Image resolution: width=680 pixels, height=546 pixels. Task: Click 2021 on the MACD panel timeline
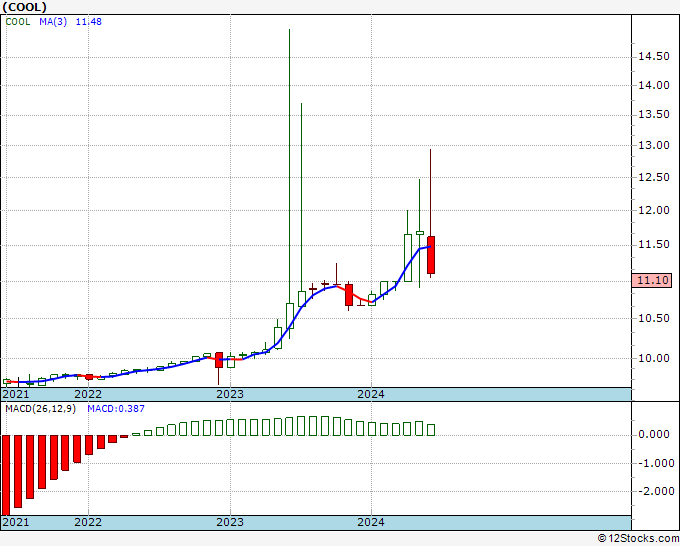click(x=16, y=522)
